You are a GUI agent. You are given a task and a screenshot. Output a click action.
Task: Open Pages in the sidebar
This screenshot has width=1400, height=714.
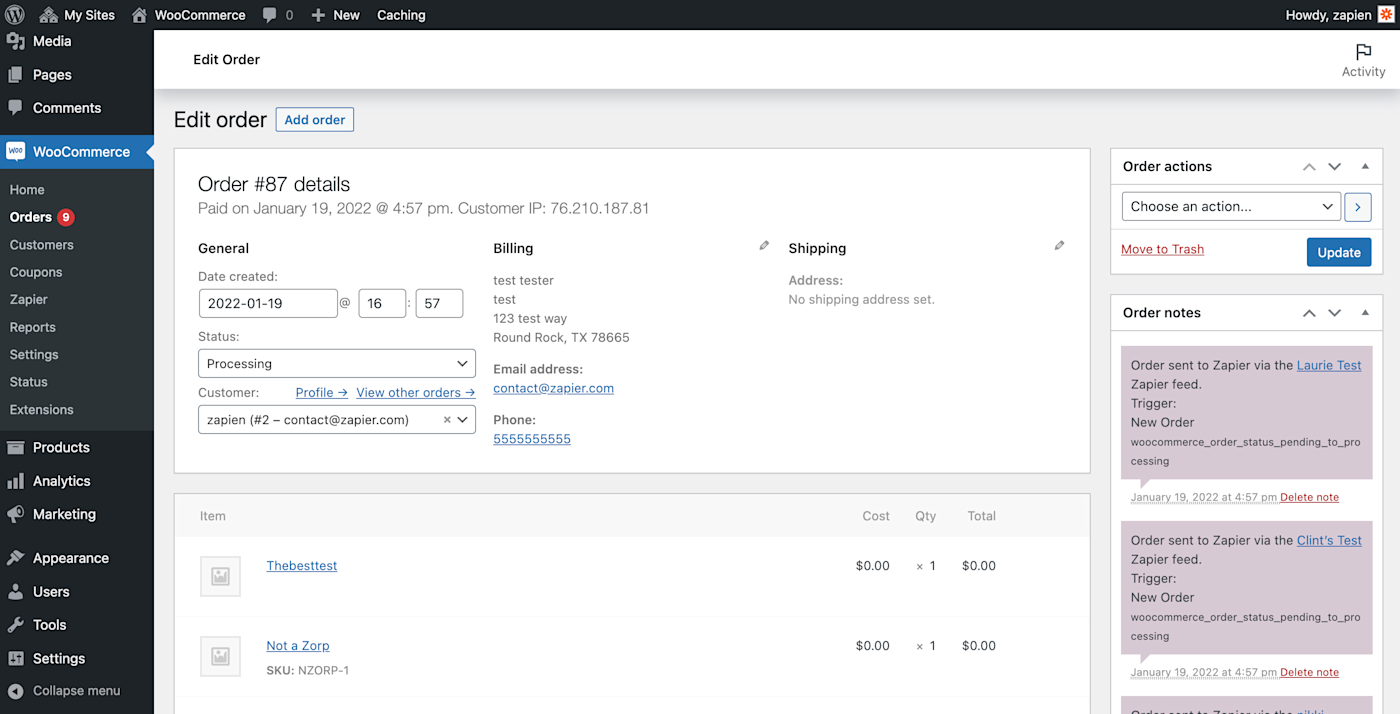click(52, 75)
